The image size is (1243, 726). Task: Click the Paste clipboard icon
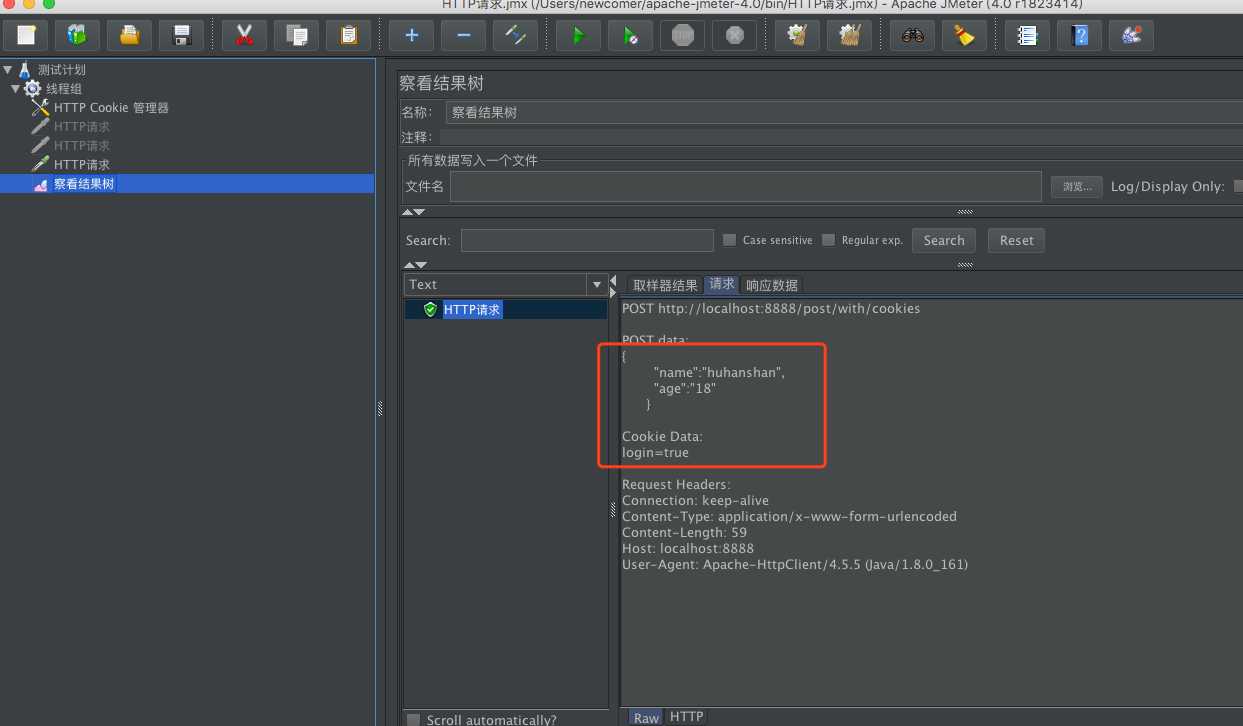(348, 35)
